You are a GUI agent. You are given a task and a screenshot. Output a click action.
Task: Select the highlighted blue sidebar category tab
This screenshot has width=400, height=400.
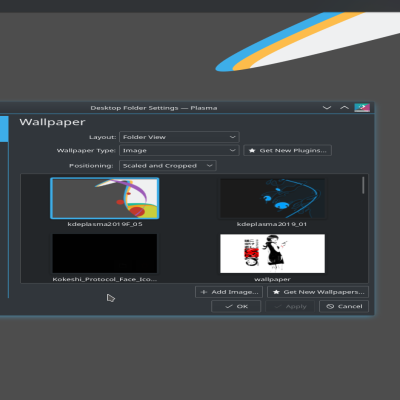click(4, 129)
